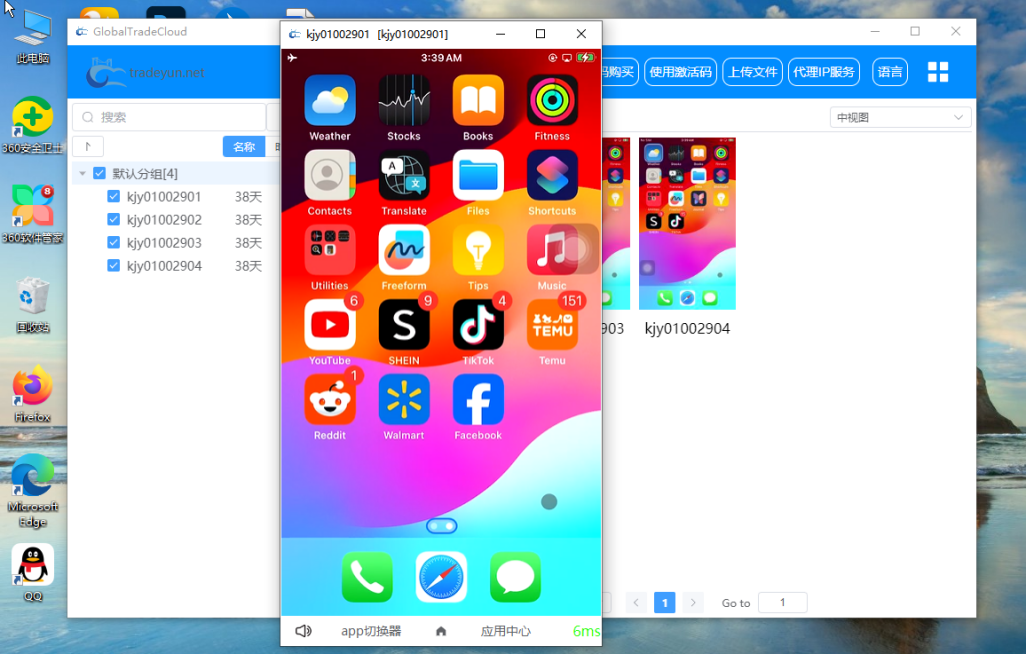Viewport: 1026px width, 654px height.
Task: Click the 上传文件 button
Action: (x=752, y=72)
